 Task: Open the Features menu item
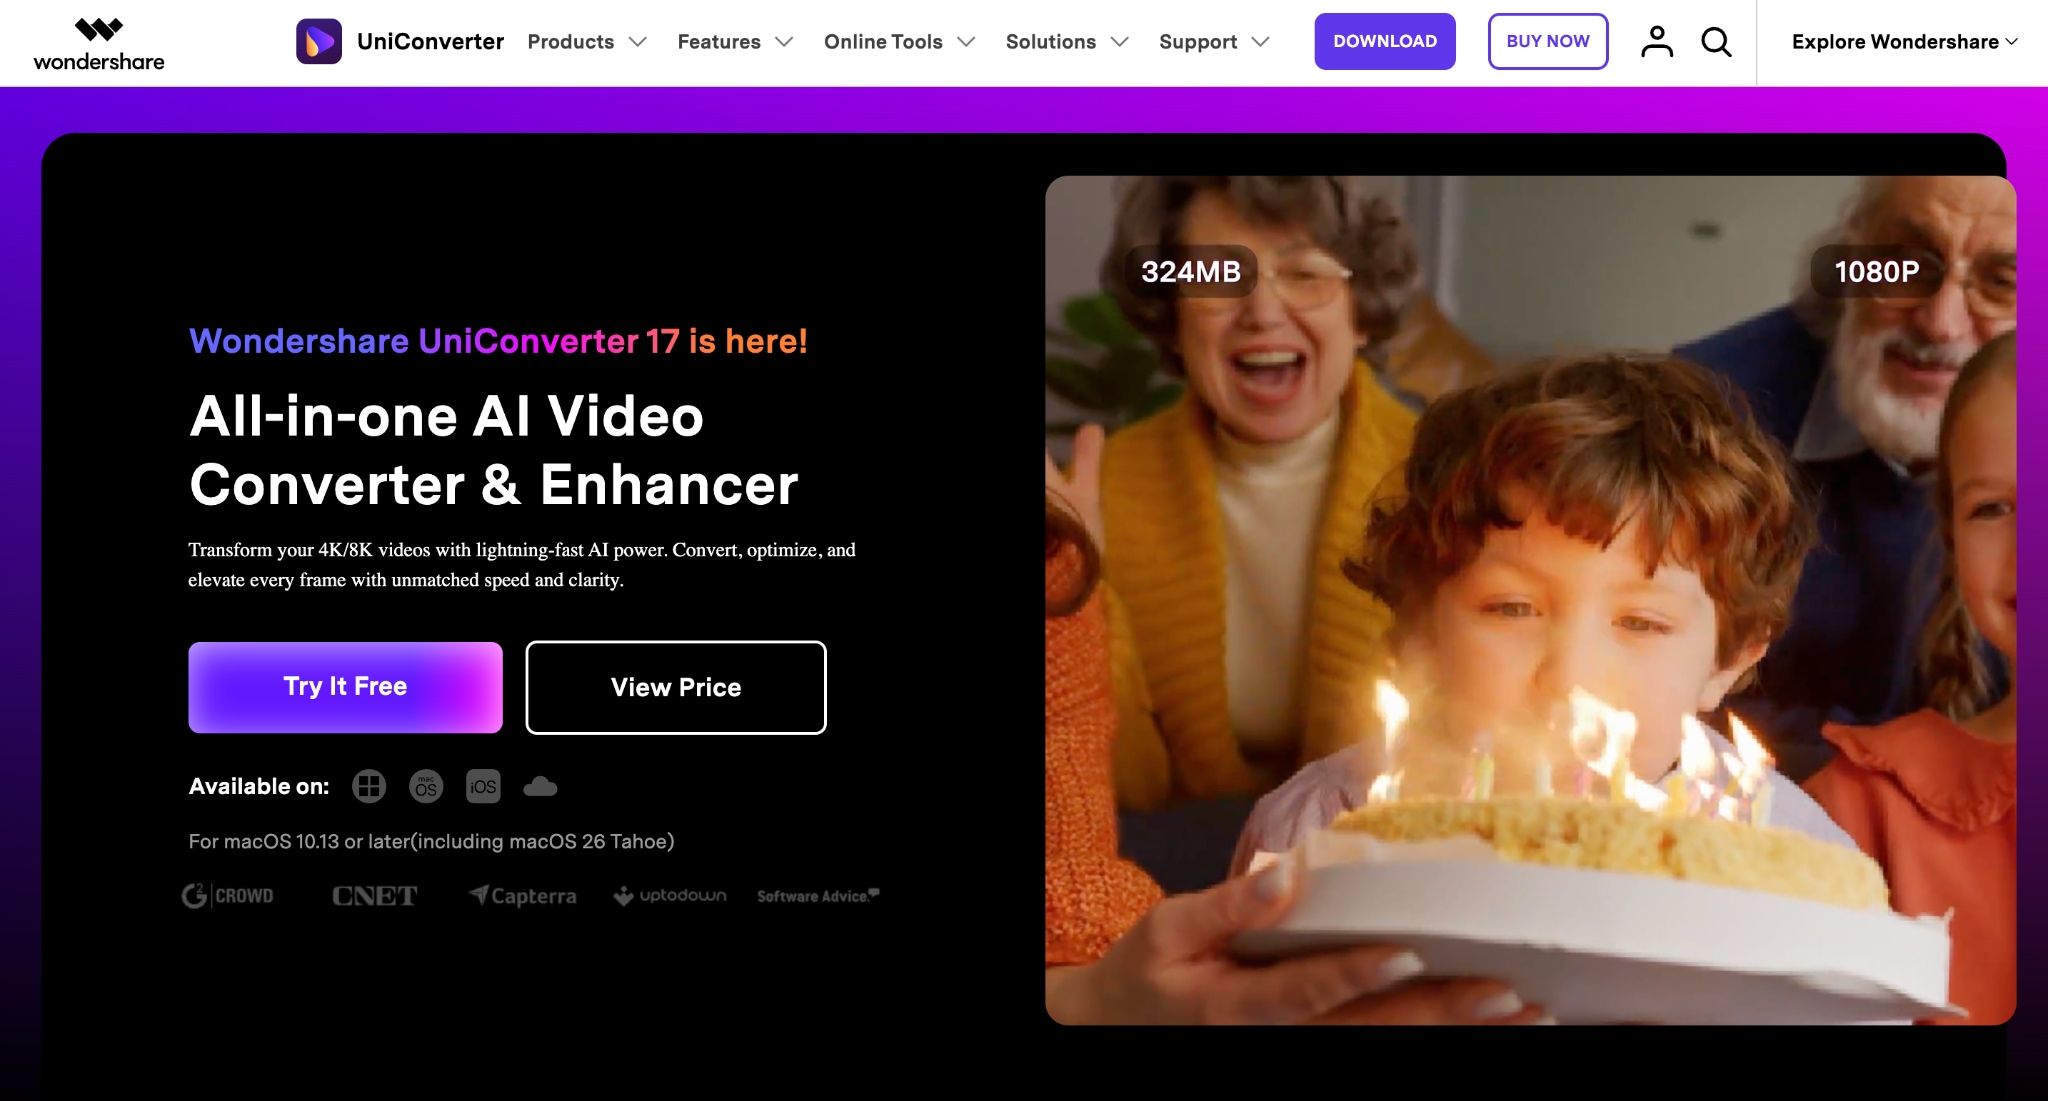click(719, 42)
